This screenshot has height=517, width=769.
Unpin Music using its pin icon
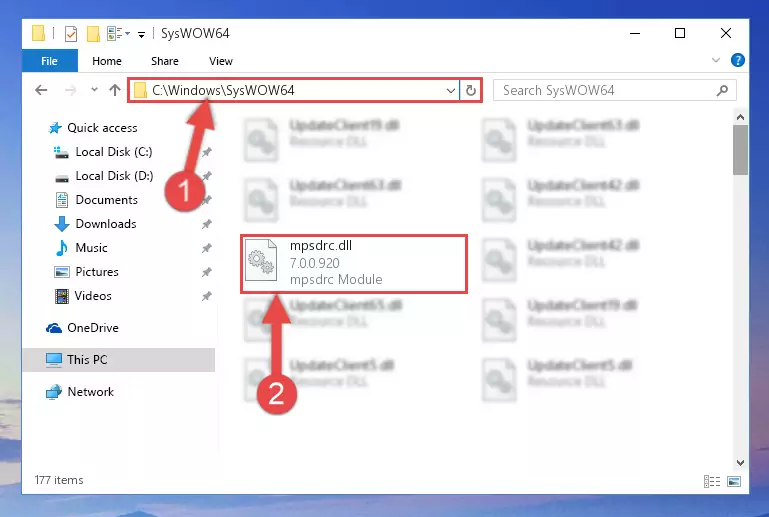(x=206, y=248)
